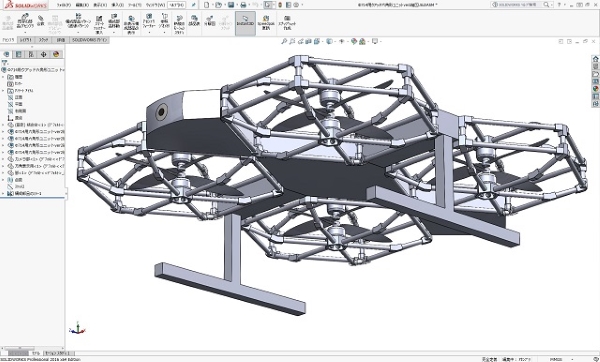Open the PropertyManager tab icon
The width and height of the screenshot is (600, 362).
pos(18,54)
